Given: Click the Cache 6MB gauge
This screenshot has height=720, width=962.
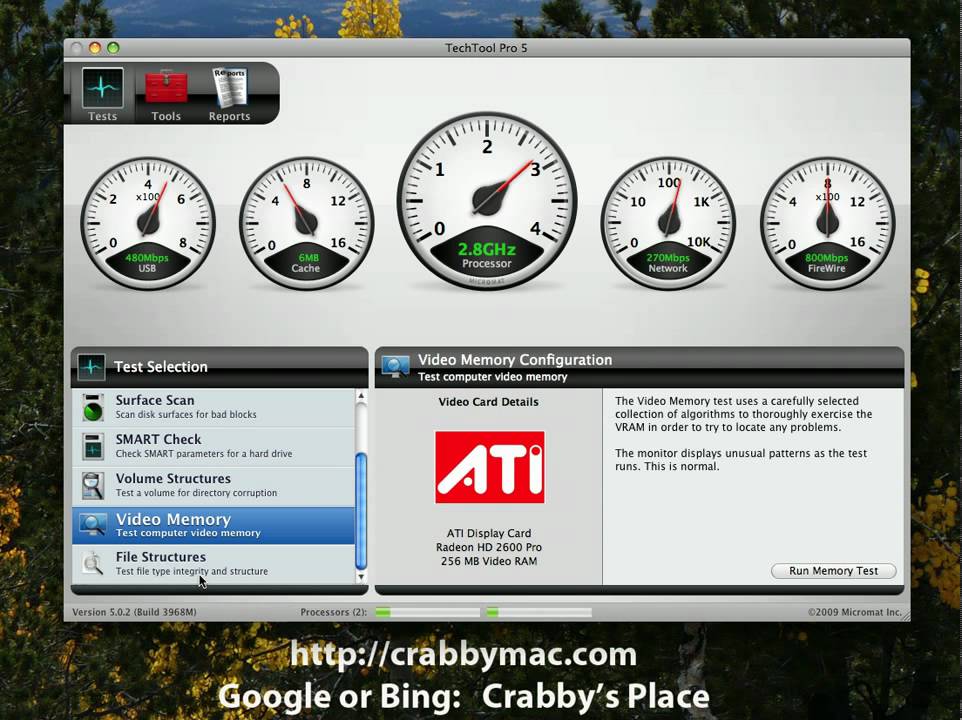Looking at the screenshot, I should (306, 223).
